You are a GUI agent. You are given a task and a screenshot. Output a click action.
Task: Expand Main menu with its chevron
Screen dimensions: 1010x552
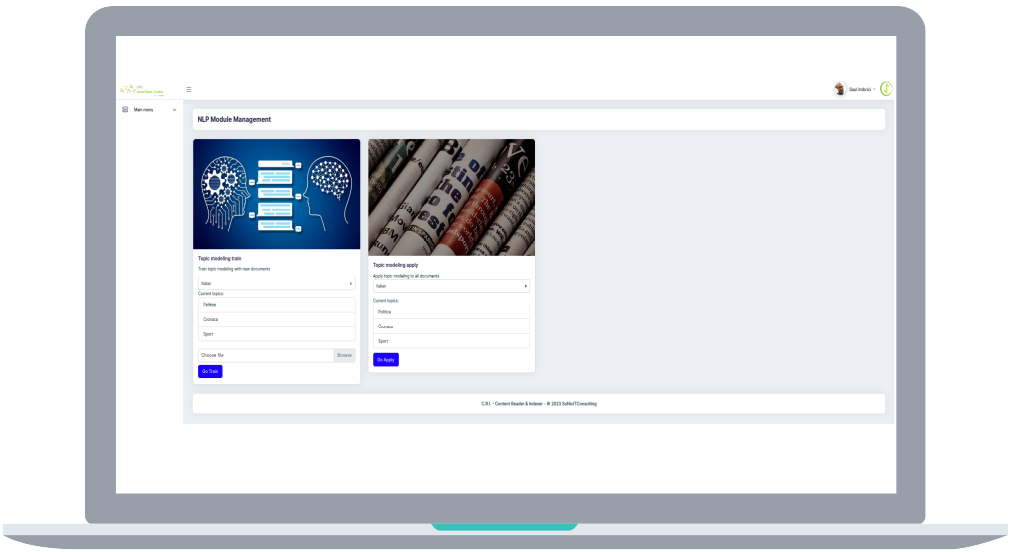pos(174,110)
